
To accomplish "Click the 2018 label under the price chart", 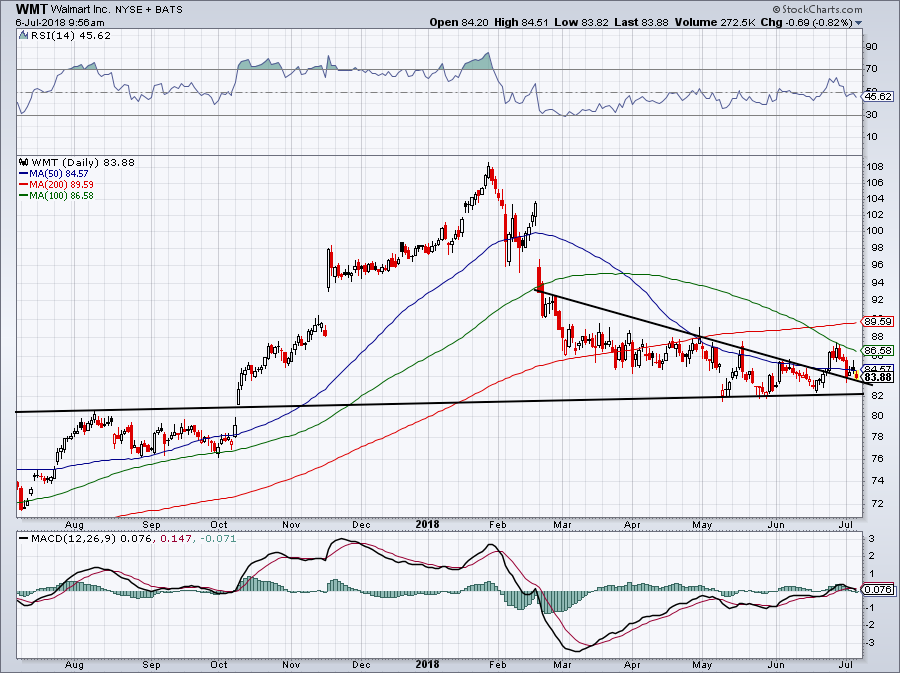I will 428,524.
